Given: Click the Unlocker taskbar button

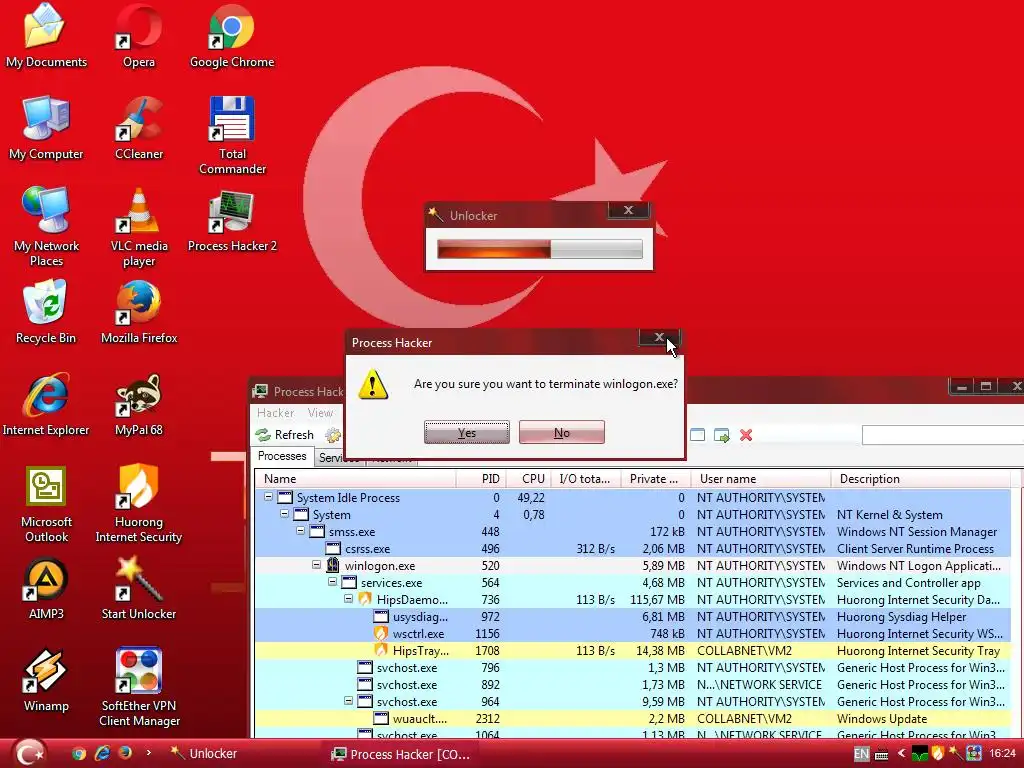Looking at the screenshot, I should [x=204, y=754].
